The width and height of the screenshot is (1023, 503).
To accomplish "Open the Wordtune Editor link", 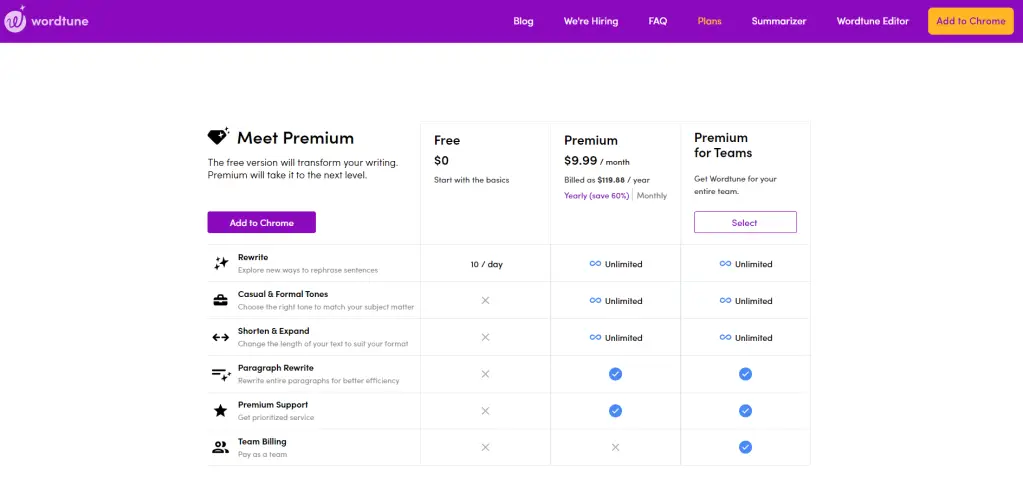I will (872, 21).
